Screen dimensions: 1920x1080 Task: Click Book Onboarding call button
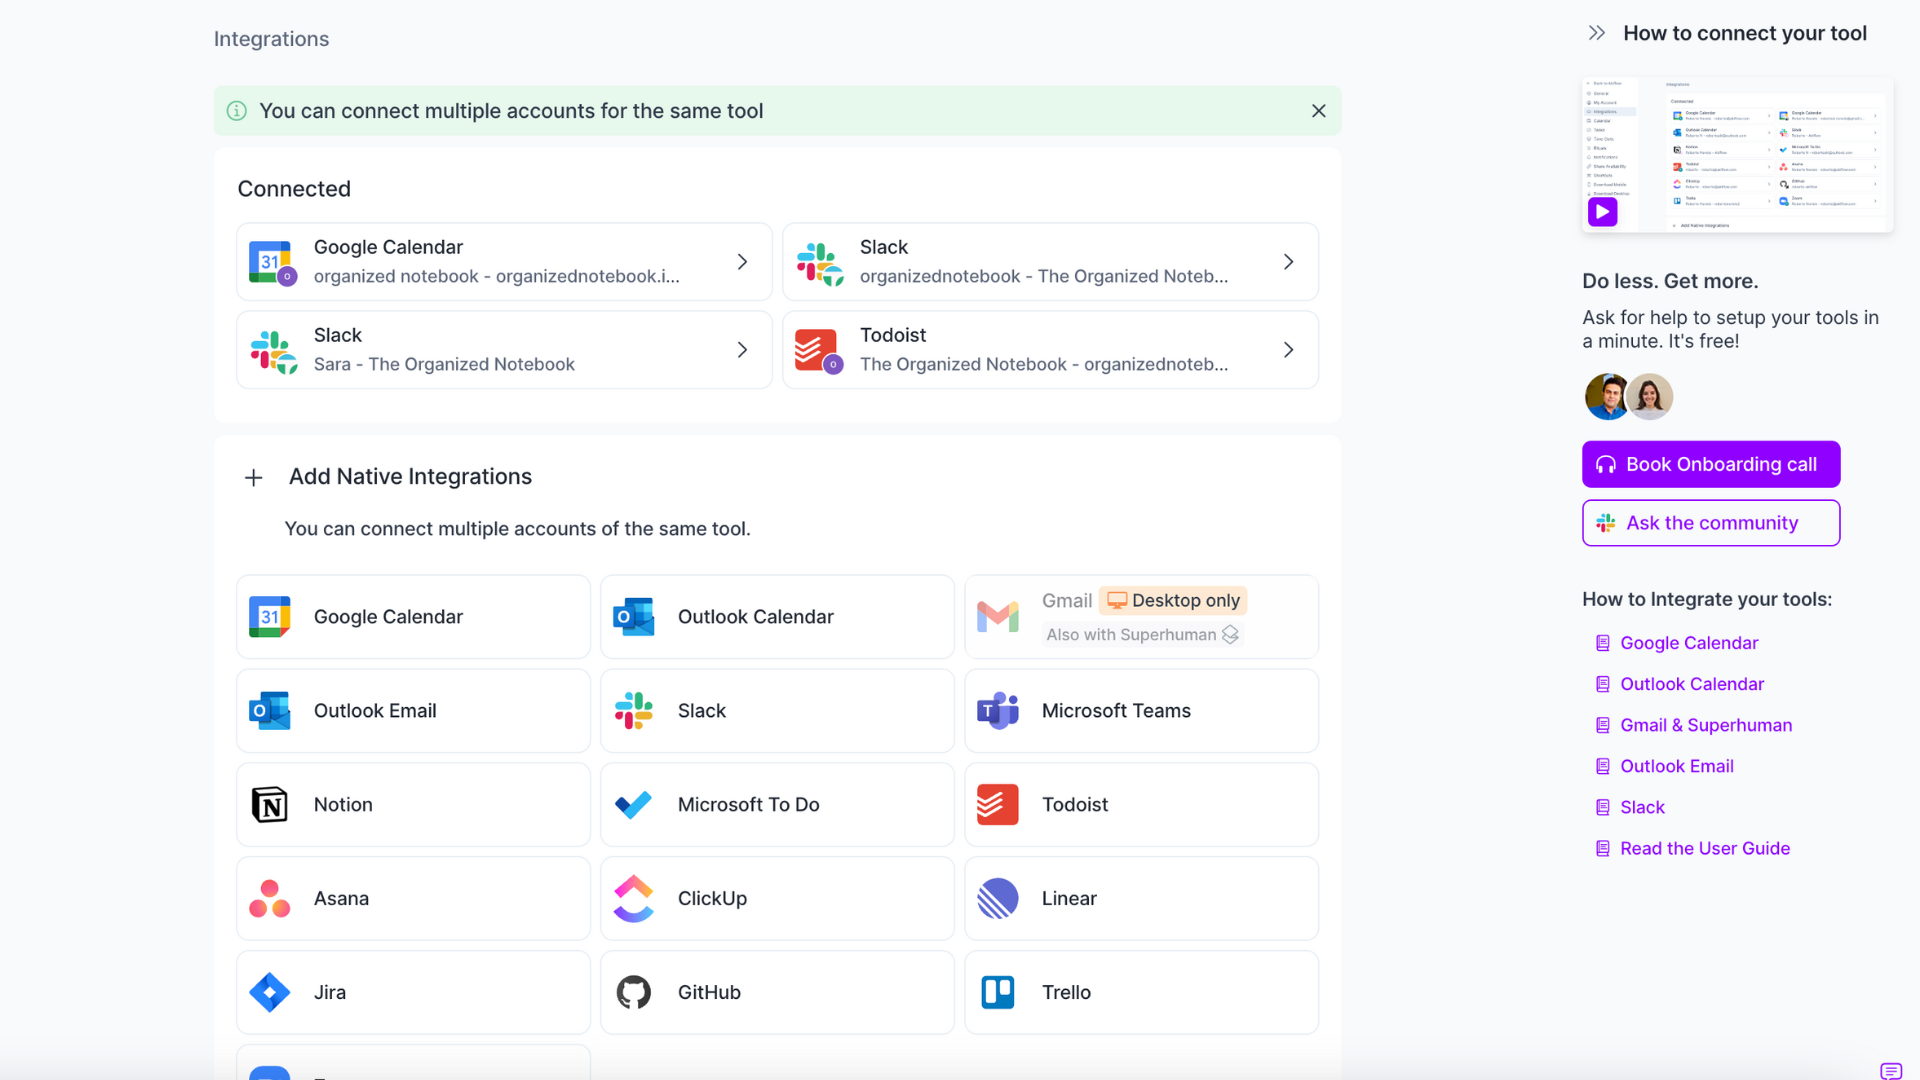(1710, 464)
